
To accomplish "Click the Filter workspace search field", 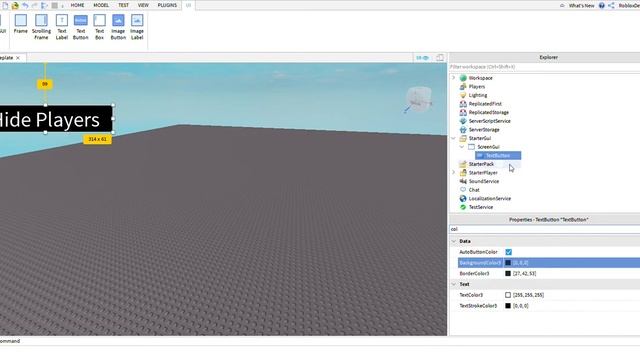I will click(544, 67).
